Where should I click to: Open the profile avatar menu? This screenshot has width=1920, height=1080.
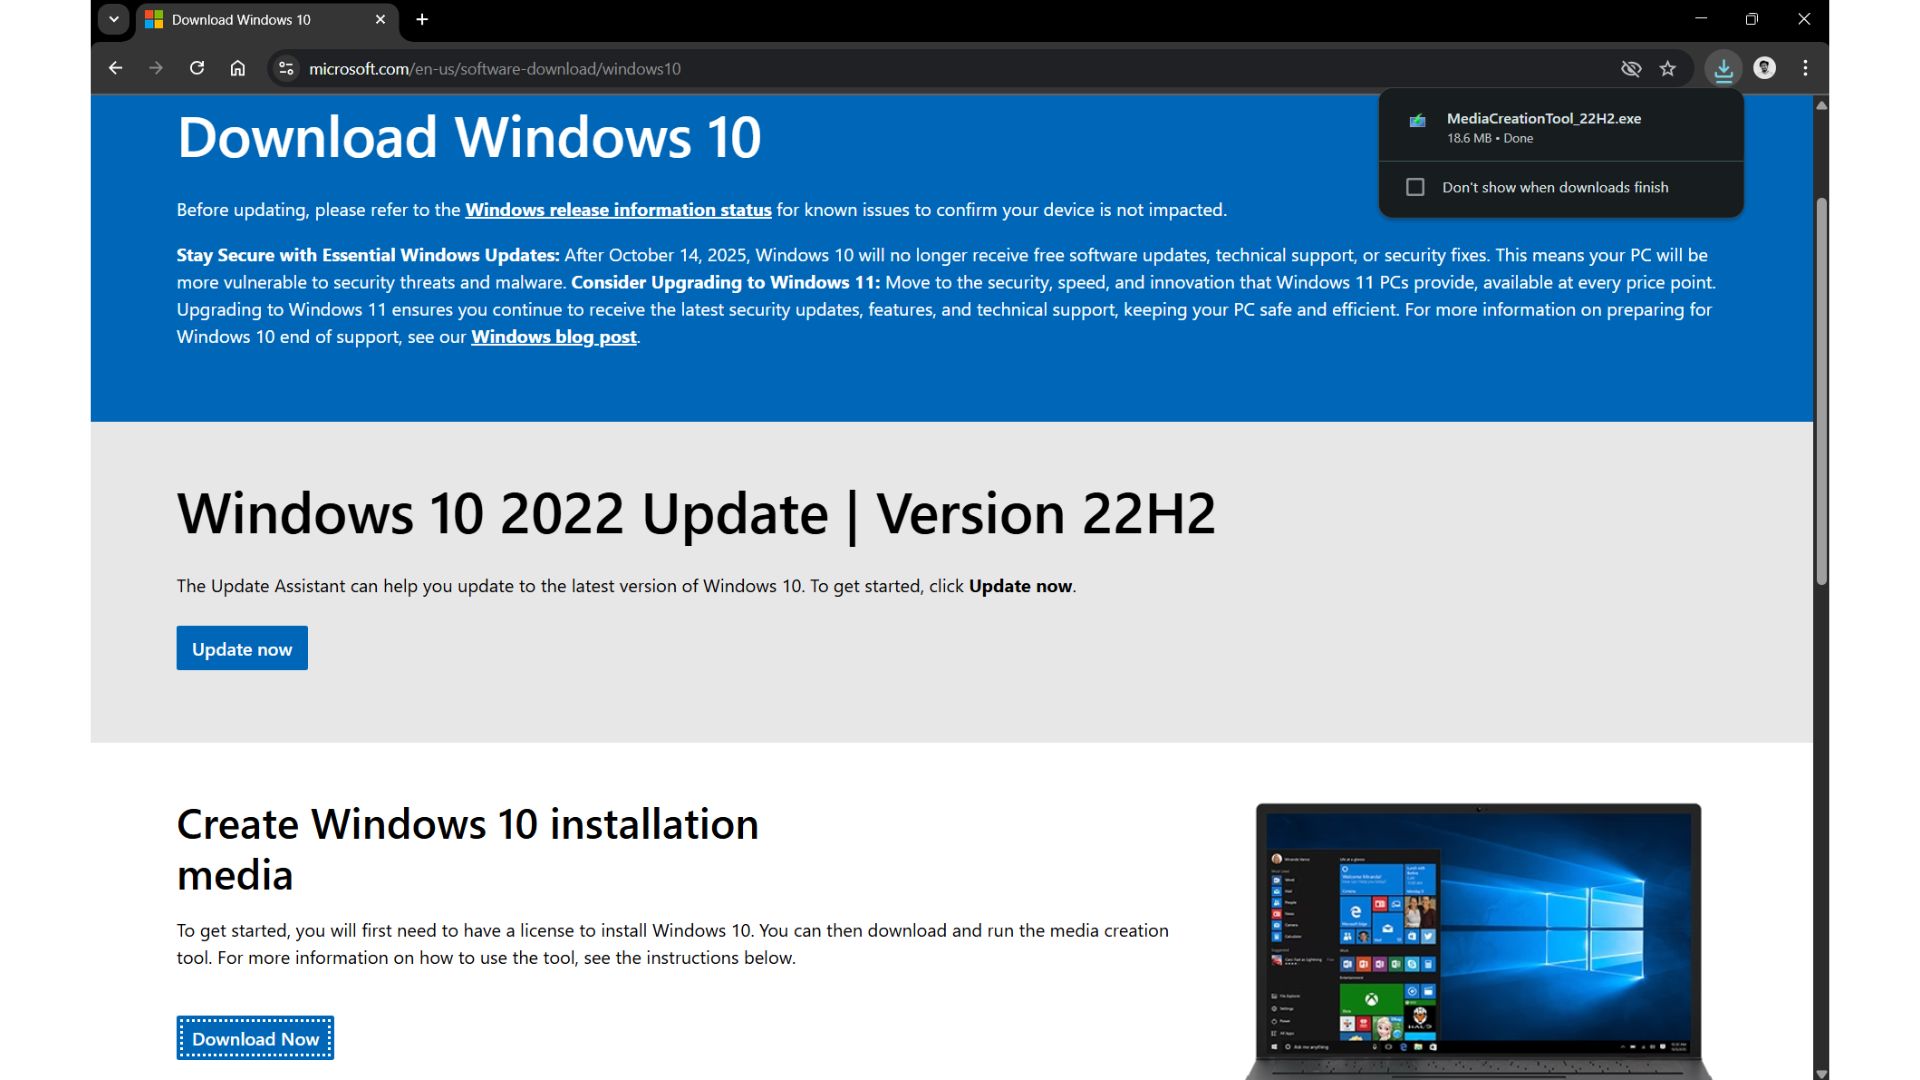[1765, 68]
